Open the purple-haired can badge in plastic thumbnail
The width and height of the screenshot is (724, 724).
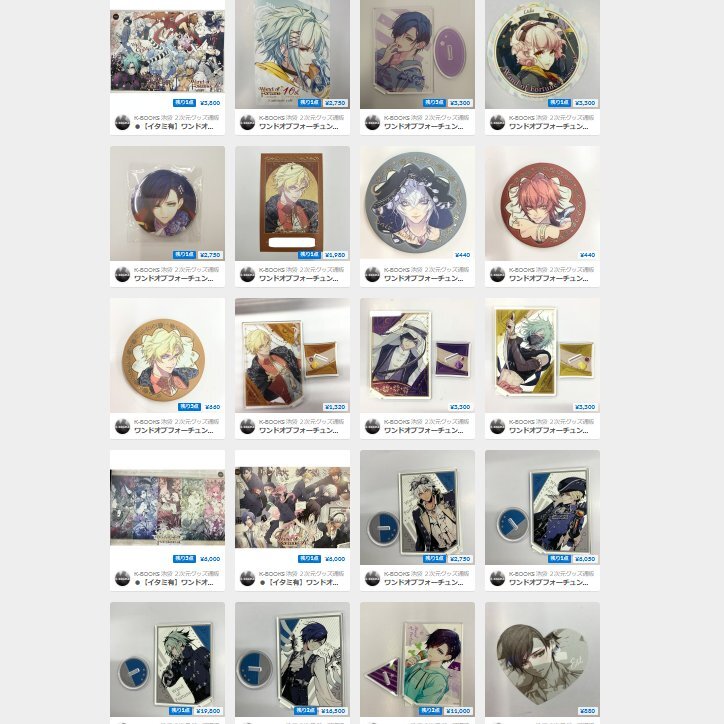coord(168,204)
